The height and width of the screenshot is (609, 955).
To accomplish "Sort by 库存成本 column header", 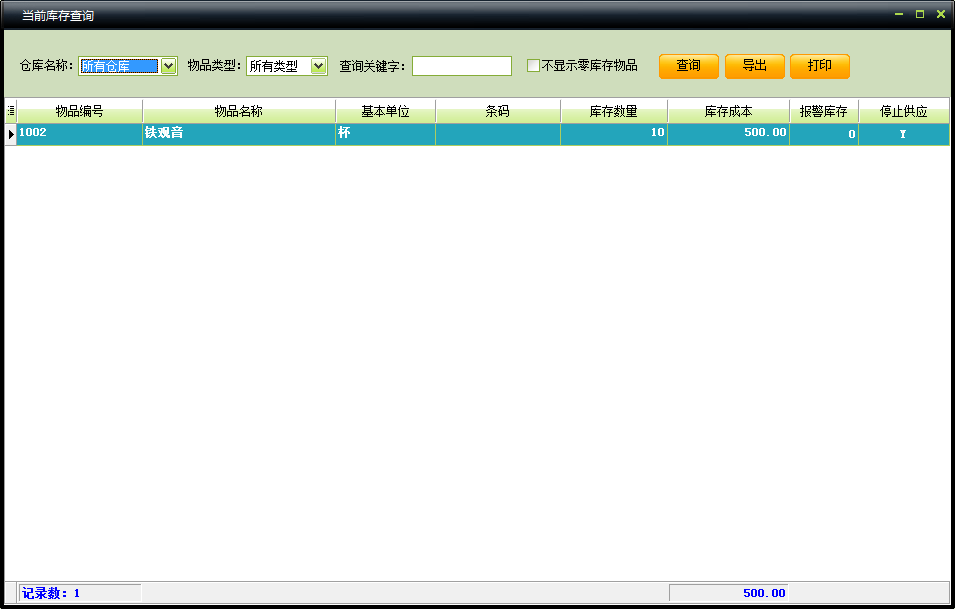I will click(728, 111).
